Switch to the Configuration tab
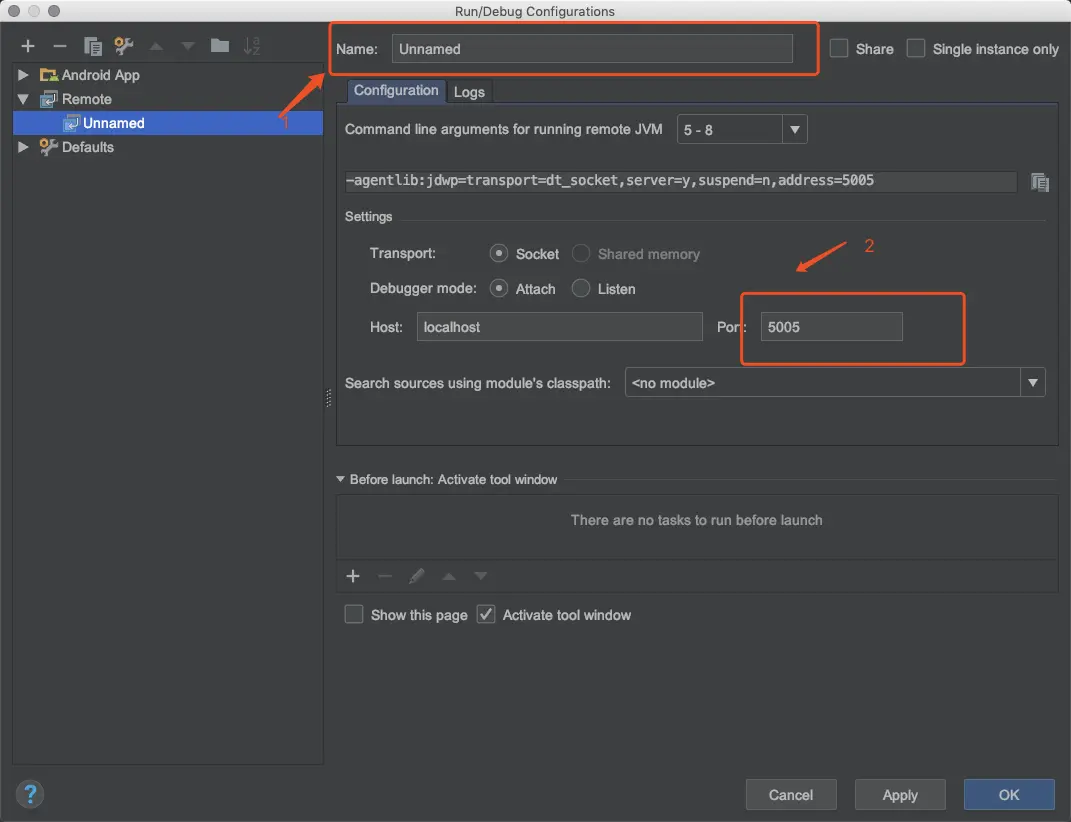The image size is (1071, 822). (396, 91)
